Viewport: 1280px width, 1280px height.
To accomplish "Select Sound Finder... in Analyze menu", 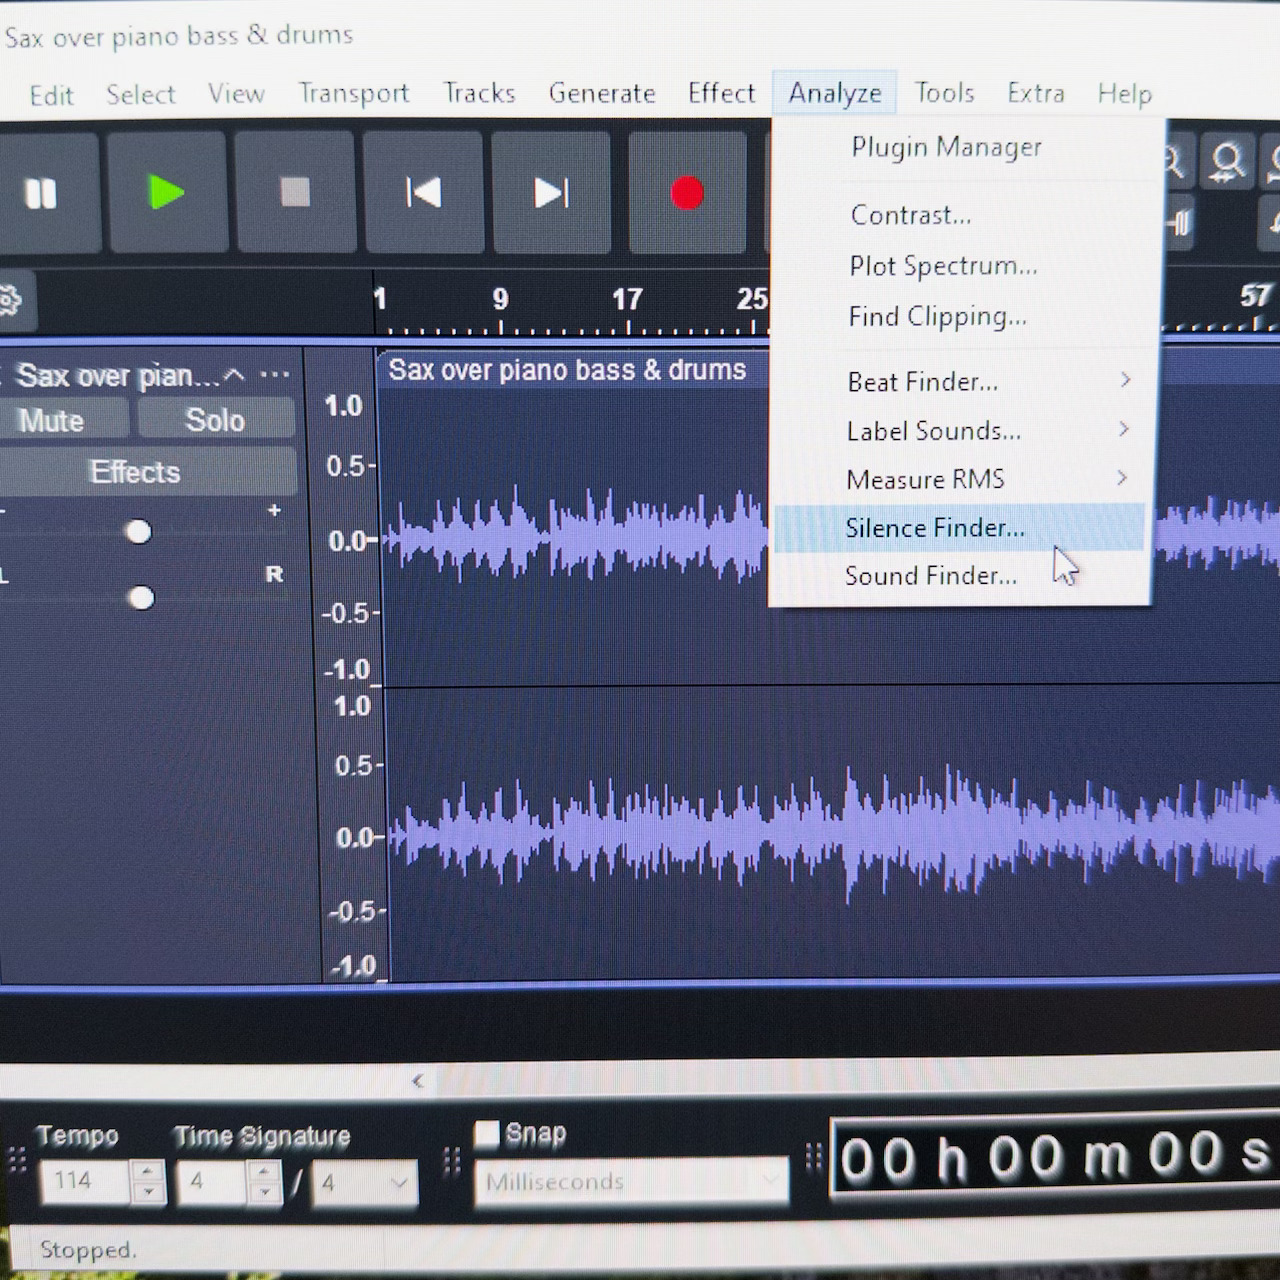I will point(930,576).
